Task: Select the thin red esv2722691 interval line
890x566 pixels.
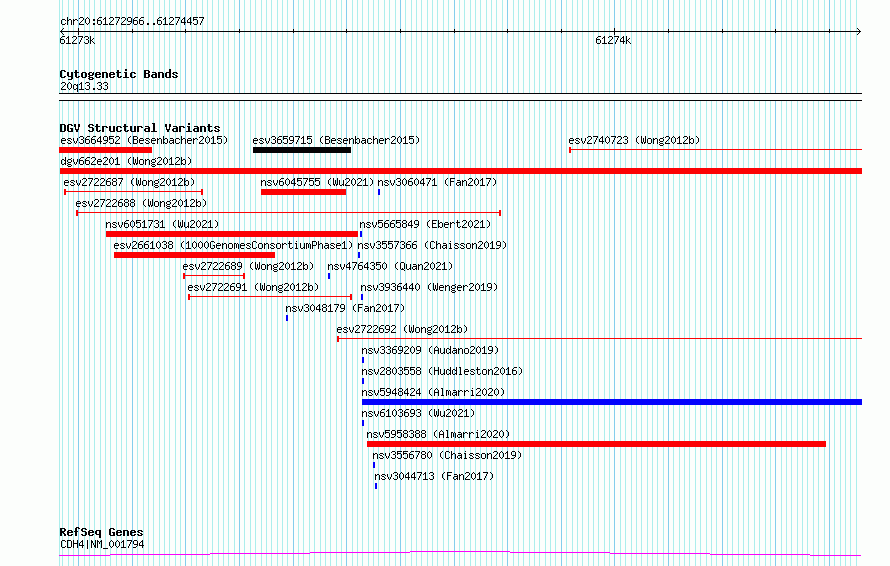Action: click(x=270, y=297)
